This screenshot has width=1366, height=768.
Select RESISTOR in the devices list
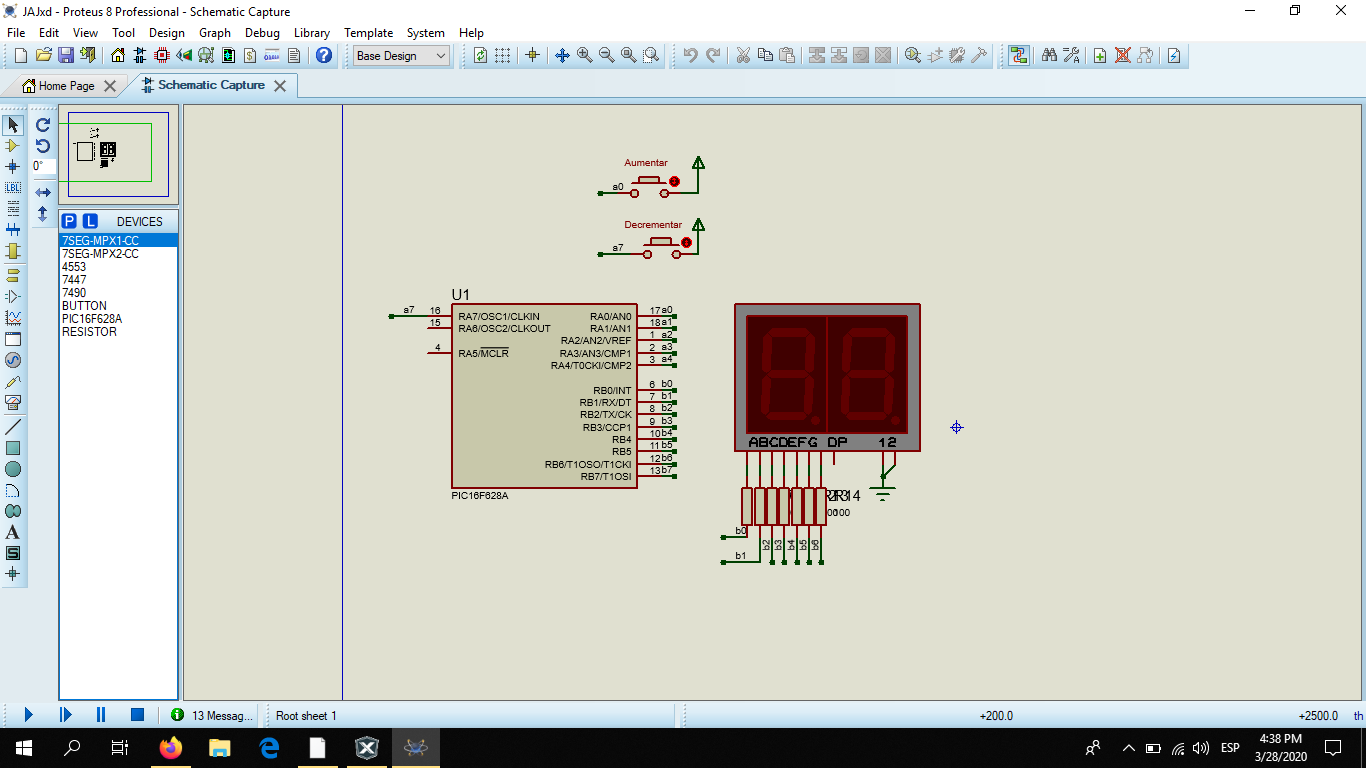tap(118, 332)
